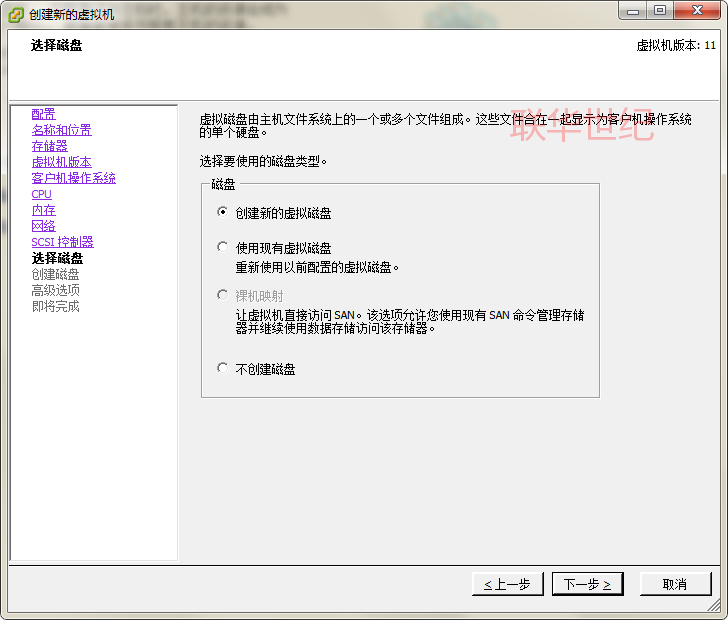Select 创建新的虚拟磁盘 radio option
Viewport: 728px width, 620px height.
[223, 212]
